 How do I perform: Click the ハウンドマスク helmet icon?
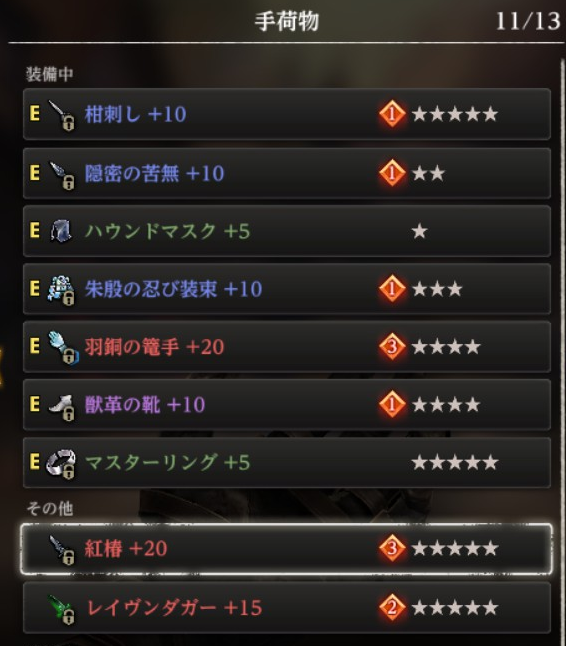click(x=61, y=231)
